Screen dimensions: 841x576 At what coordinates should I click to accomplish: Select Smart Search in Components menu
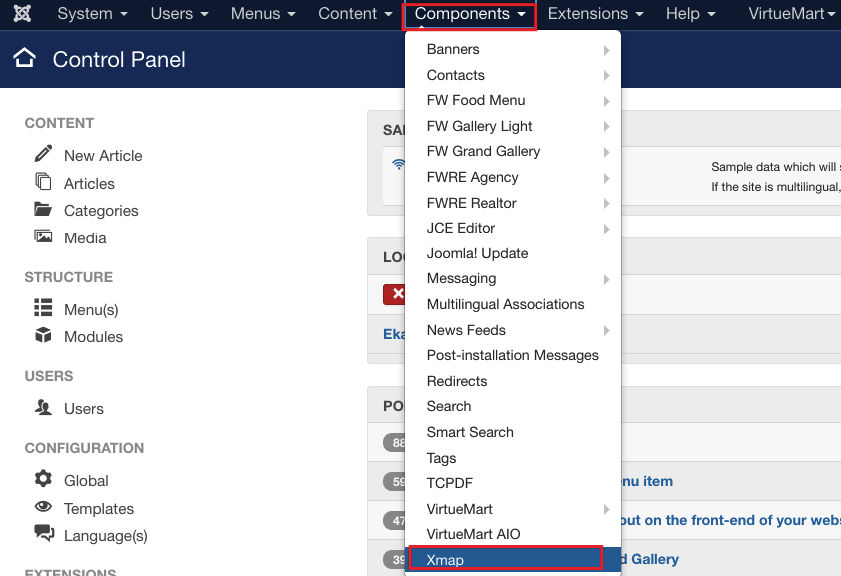(470, 432)
